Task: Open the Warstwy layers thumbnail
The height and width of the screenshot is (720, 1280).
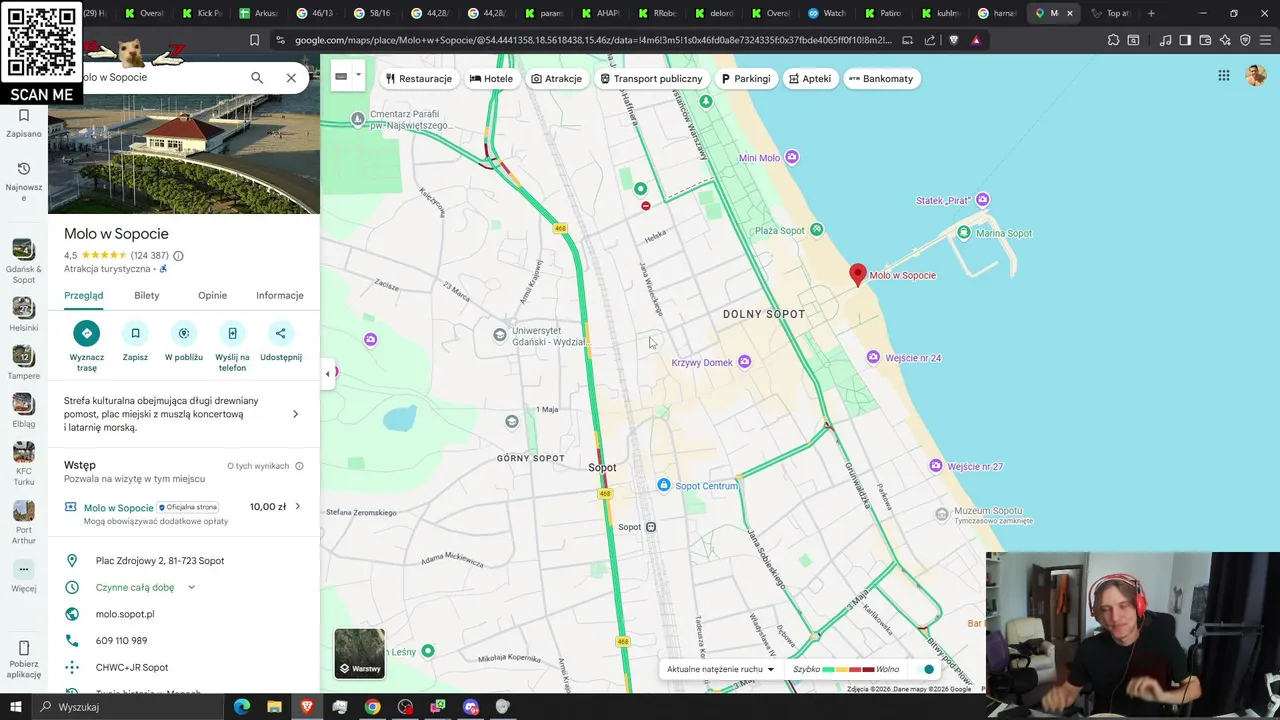Action: point(359,653)
